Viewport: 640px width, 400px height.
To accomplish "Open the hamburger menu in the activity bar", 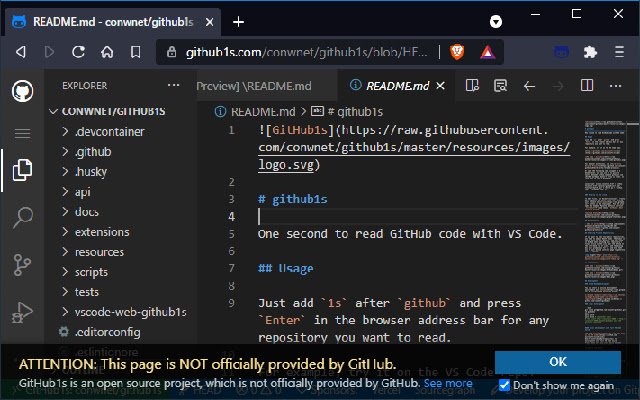I will [22, 133].
